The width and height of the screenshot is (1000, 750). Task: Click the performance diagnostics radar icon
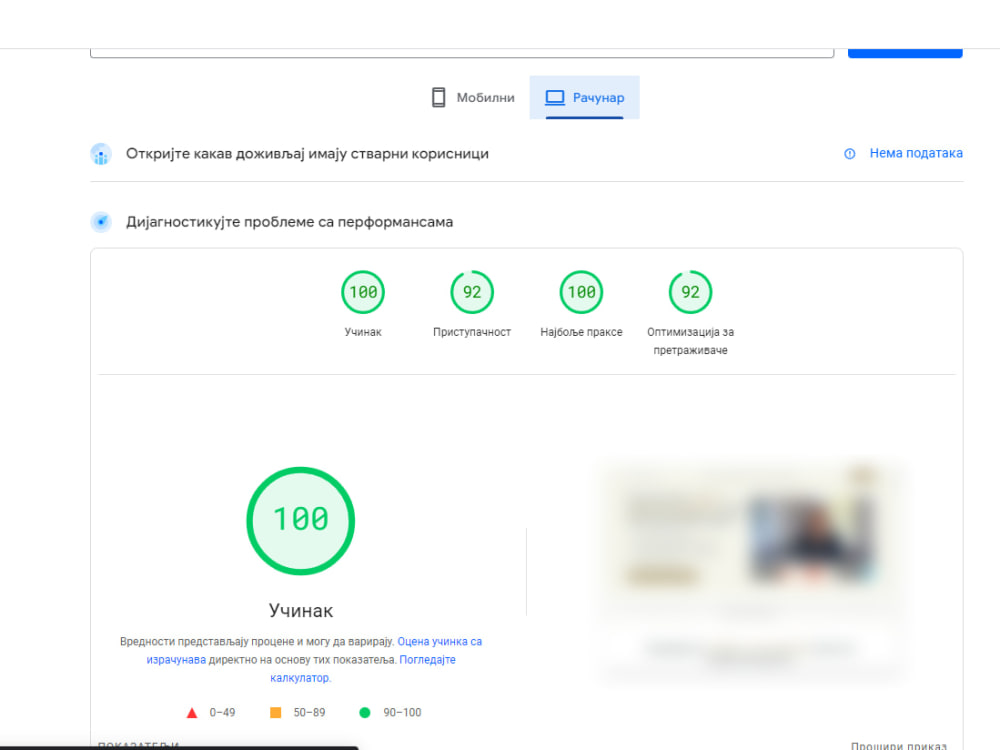point(101,222)
